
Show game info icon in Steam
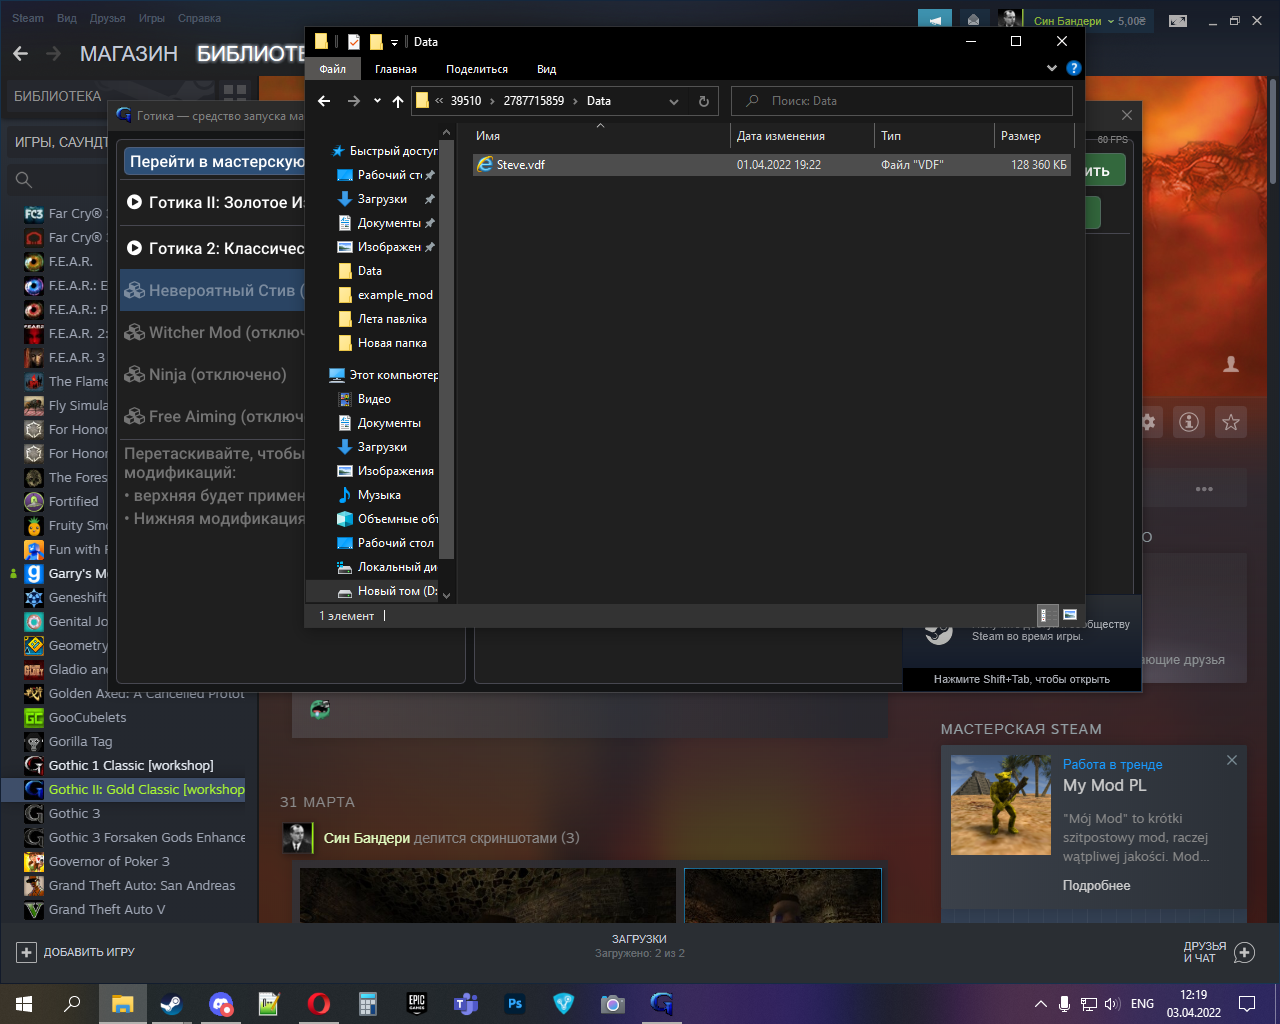point(1189,422)
